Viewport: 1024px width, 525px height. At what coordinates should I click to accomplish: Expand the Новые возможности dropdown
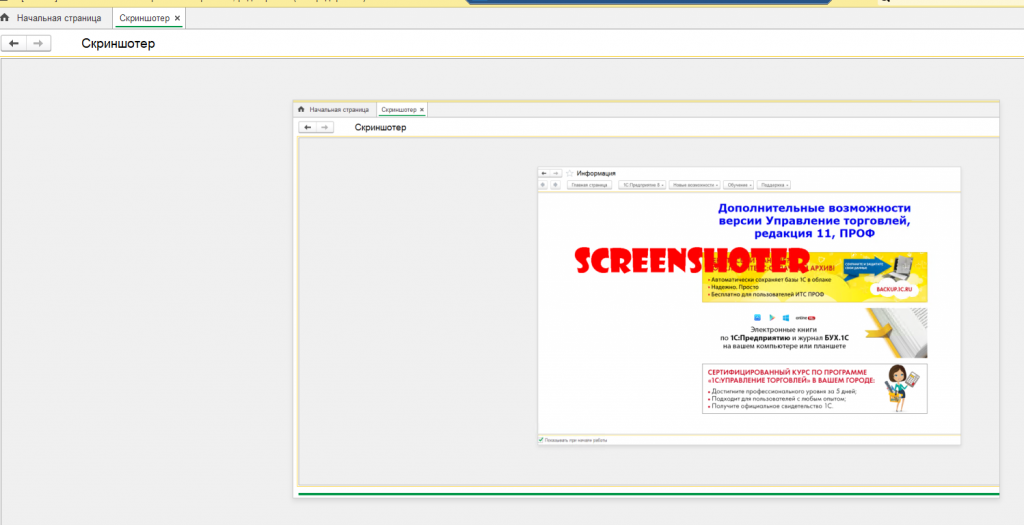[695, 185]
